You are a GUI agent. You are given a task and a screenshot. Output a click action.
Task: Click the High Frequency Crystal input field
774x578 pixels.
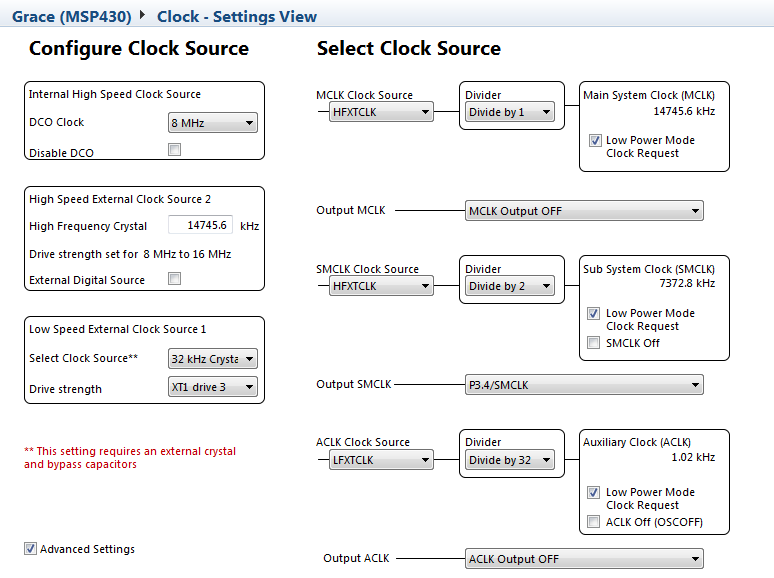(x=200, y=226)
